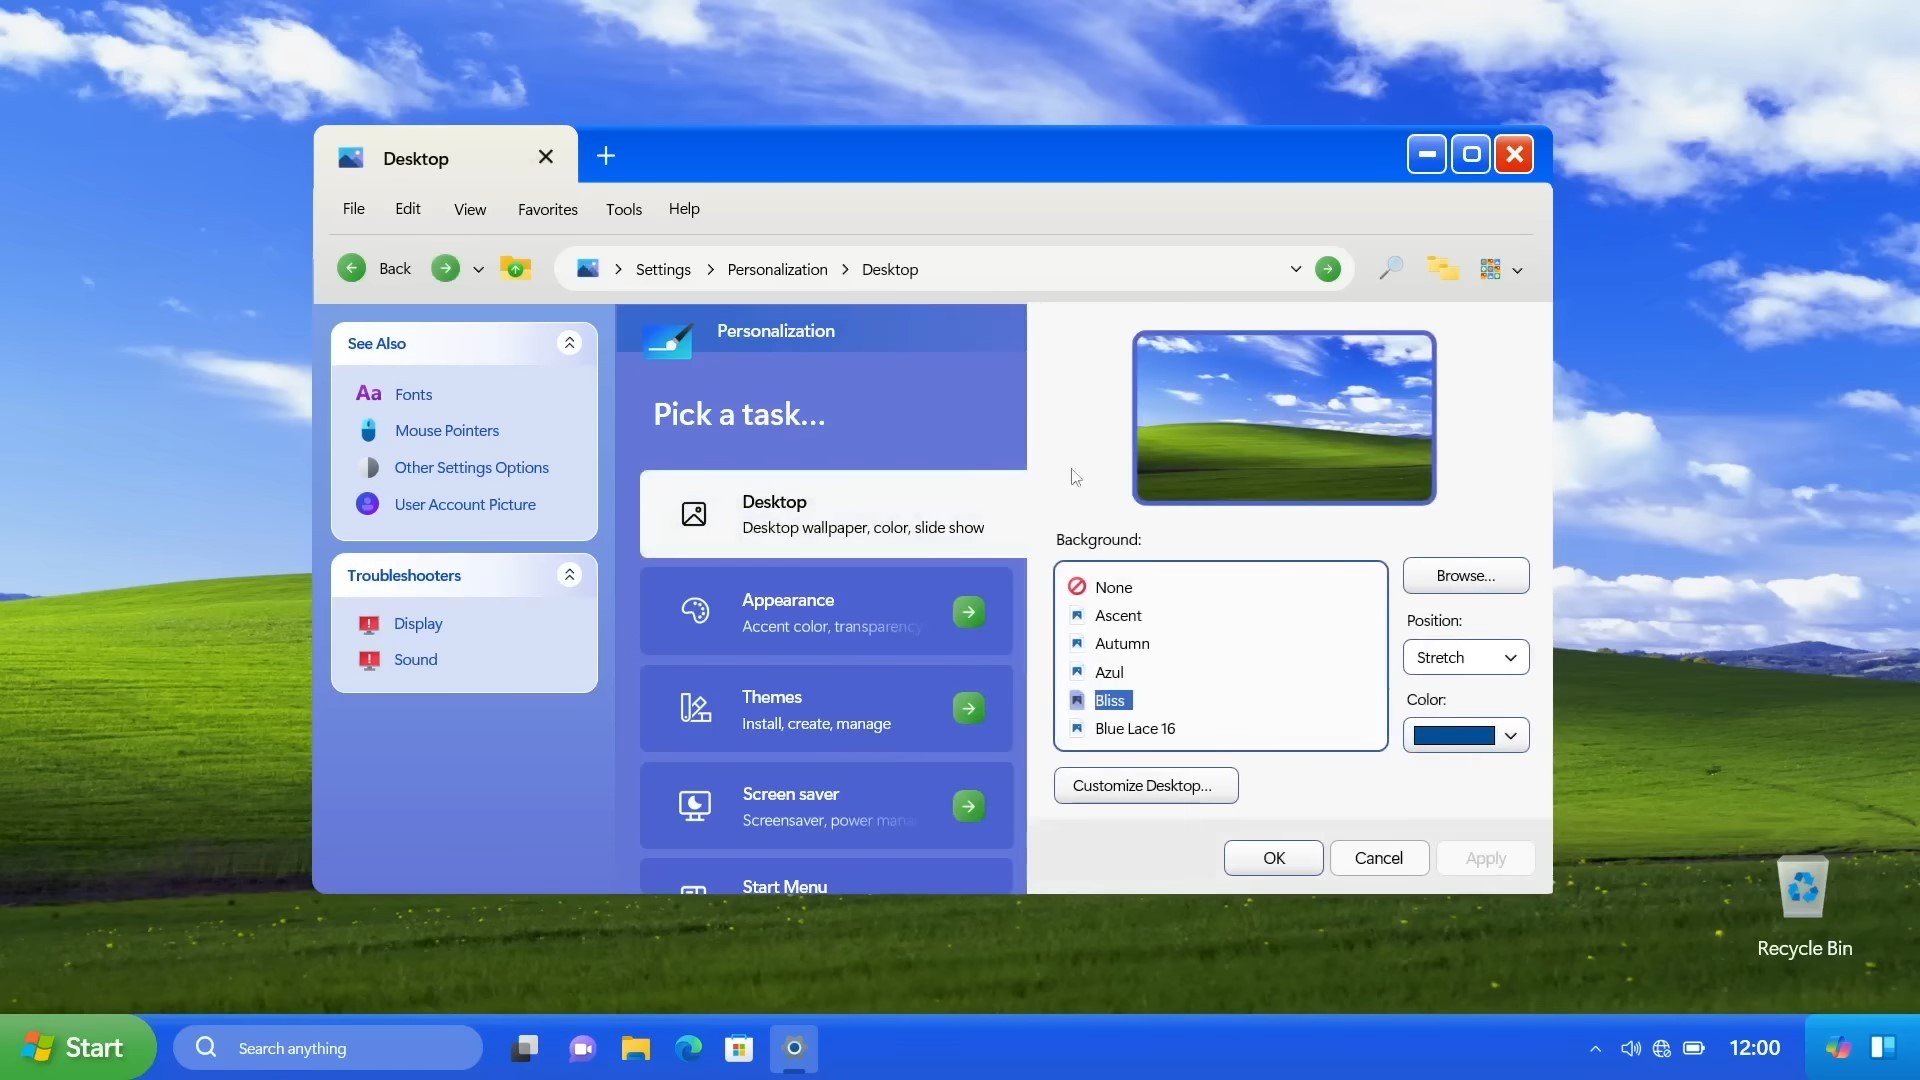
Task: Open the Views dropdown arrow
Action: point(1517,270)
